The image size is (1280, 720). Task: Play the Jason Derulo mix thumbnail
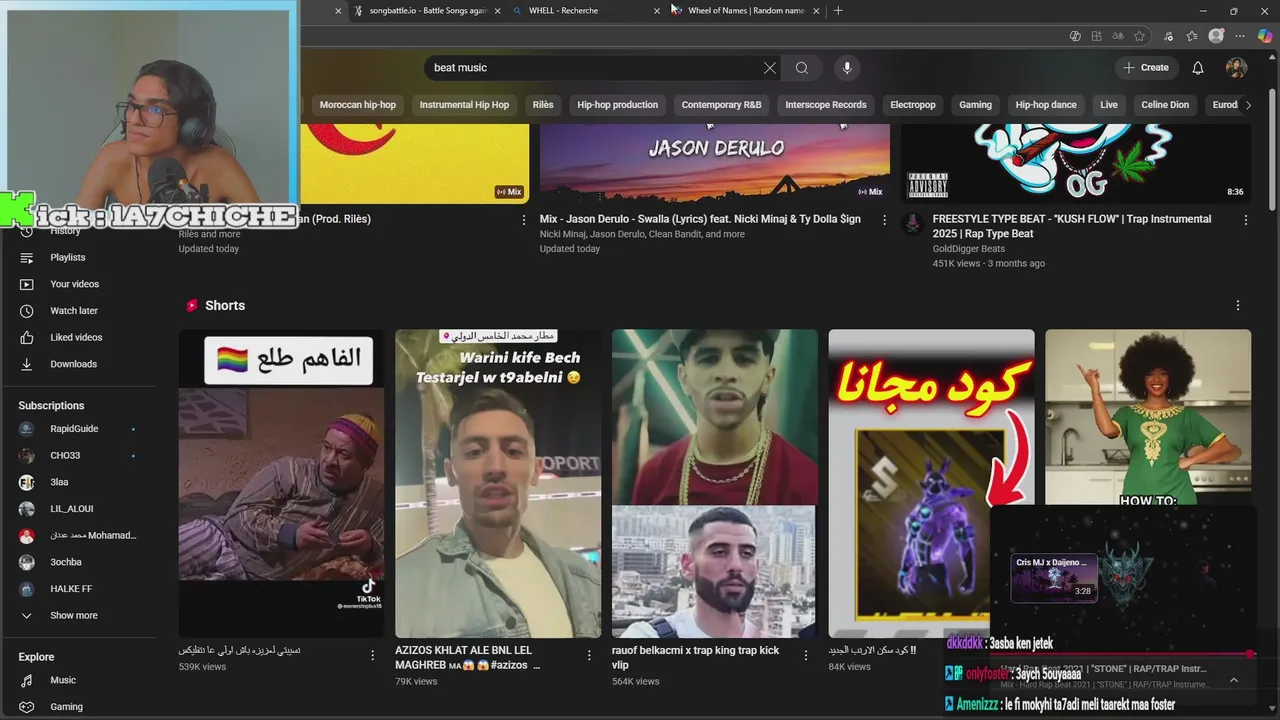714,163
